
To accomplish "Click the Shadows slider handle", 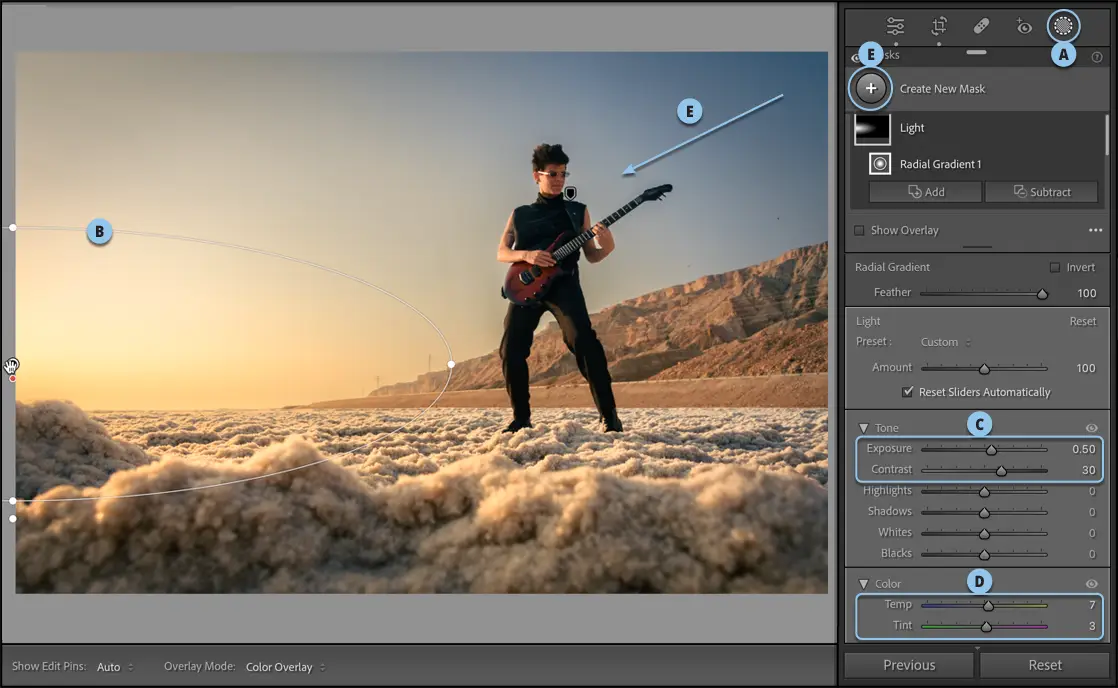I will click(984, 513).
